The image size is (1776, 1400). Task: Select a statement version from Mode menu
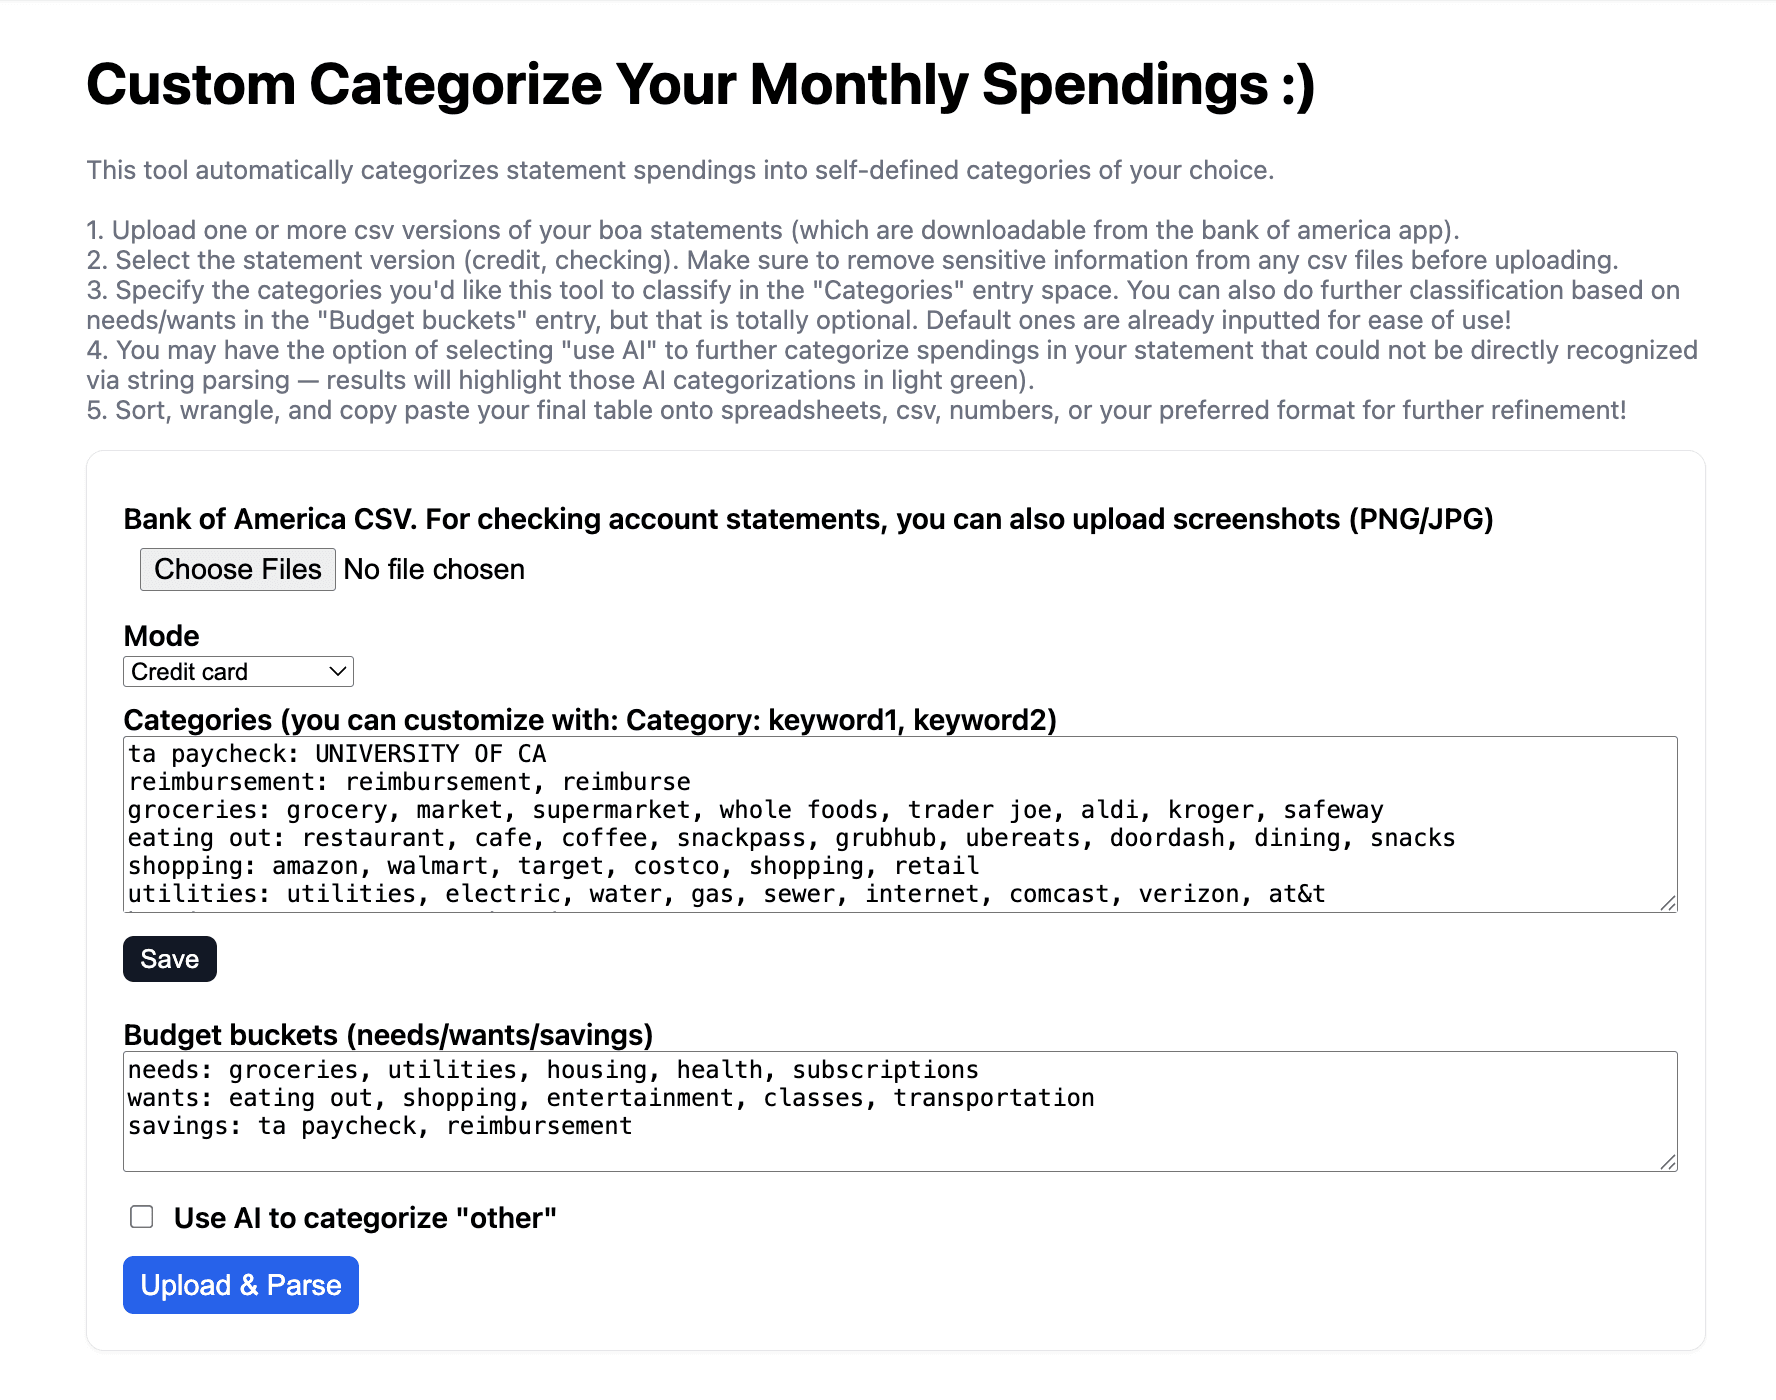click(237, 671)
